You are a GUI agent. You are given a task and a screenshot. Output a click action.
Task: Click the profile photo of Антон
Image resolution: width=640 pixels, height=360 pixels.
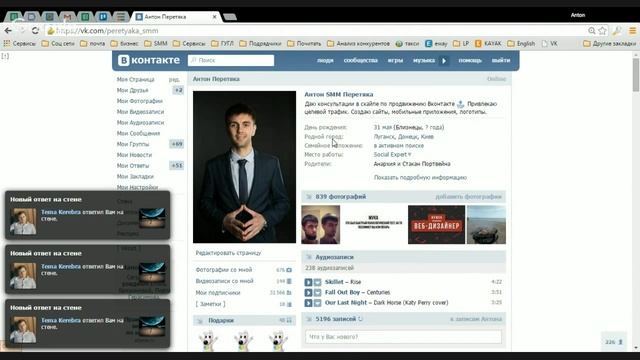click(244, 167)
